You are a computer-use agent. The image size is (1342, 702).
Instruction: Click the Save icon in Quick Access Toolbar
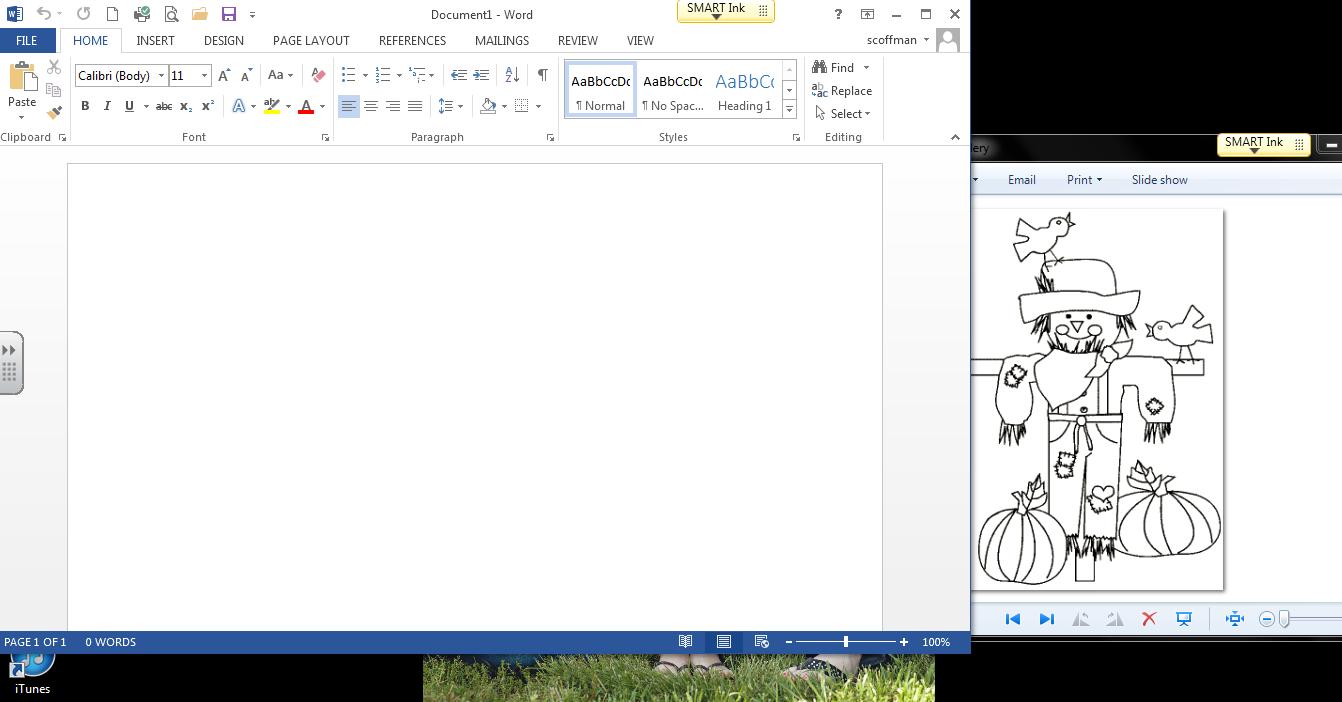(229, 15)
